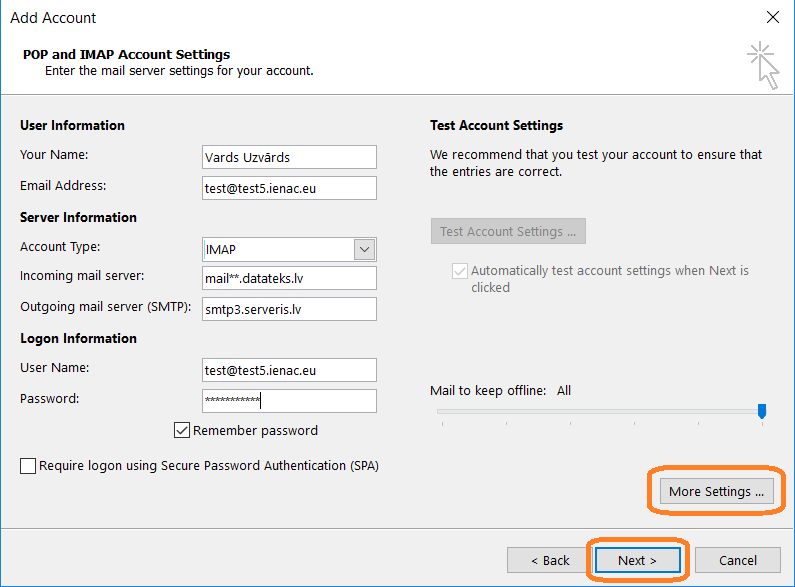This screenshot has width=795, height=587.
Task: Close the Add Account dialog
Action: point(773,17)
